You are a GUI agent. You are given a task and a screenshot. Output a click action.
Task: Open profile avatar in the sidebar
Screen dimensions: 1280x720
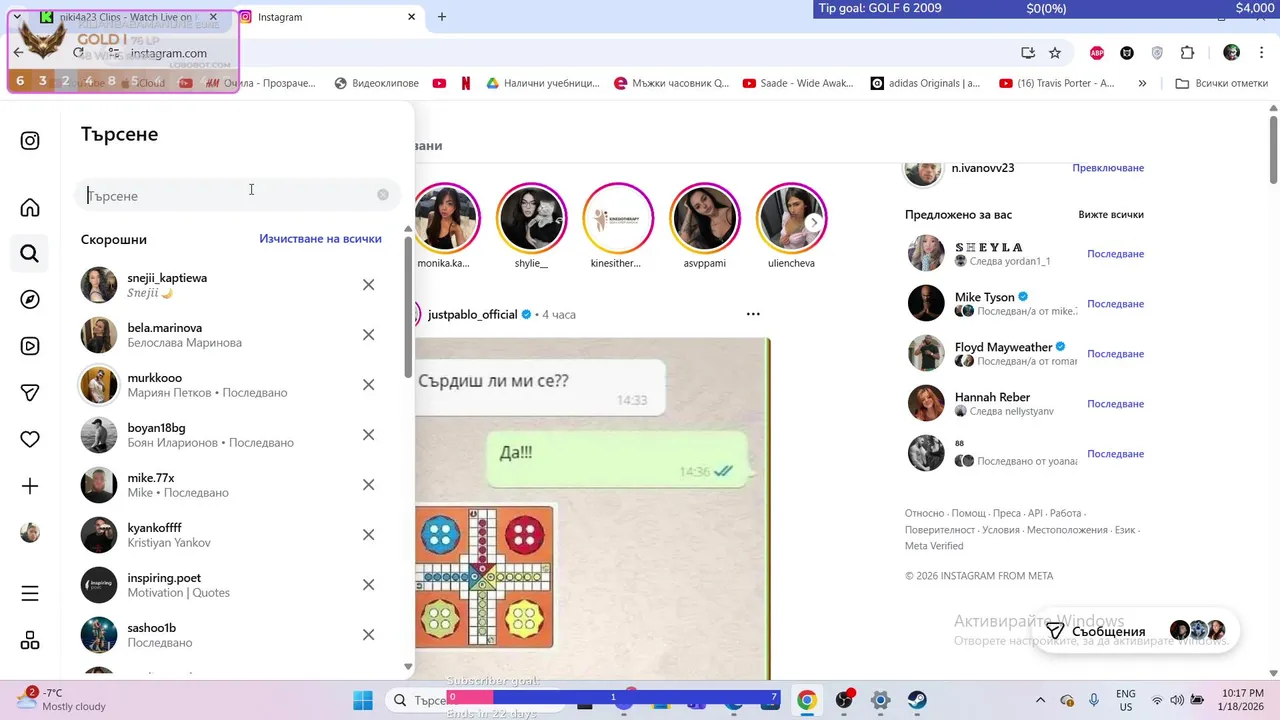30,533
